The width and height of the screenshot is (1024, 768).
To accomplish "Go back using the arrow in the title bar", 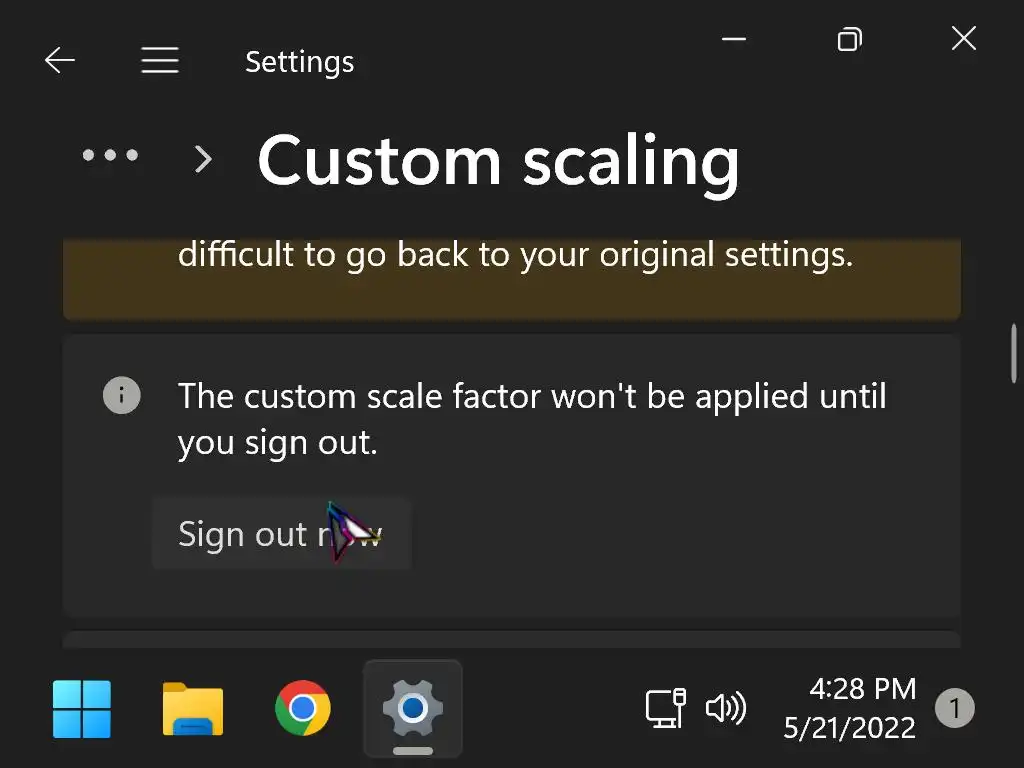I will click(x=60, y=61).
